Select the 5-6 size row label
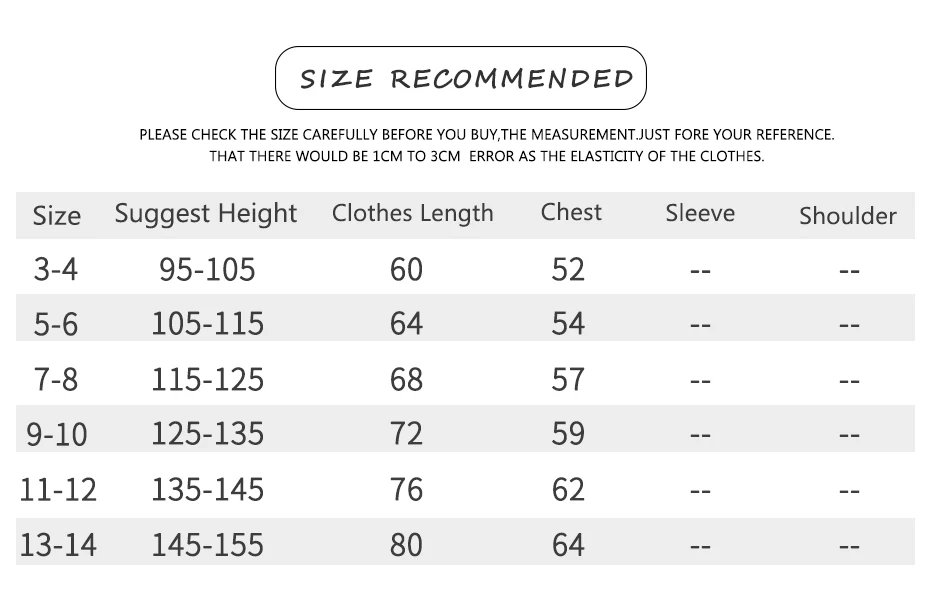The width and height of the screenshot is (930, 601). 56,325
